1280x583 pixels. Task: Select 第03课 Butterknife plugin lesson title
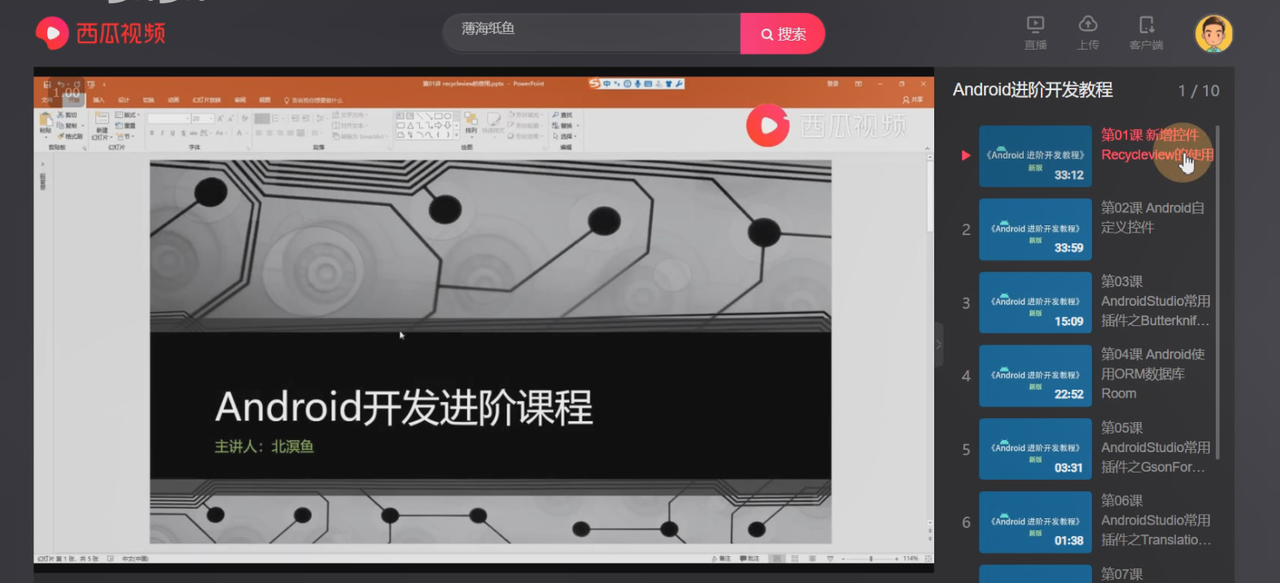point(1156,301)
